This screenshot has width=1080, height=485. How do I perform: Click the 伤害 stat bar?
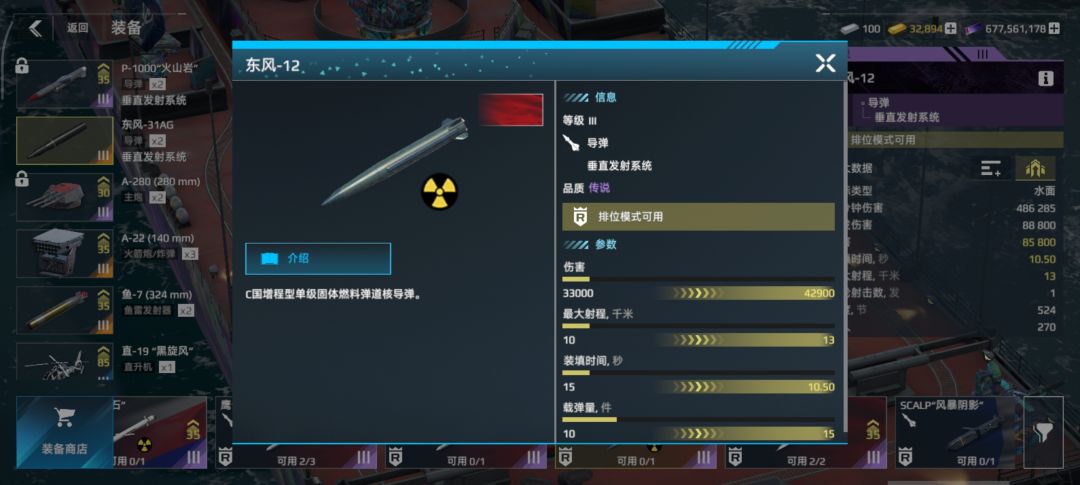coord(698,279)
